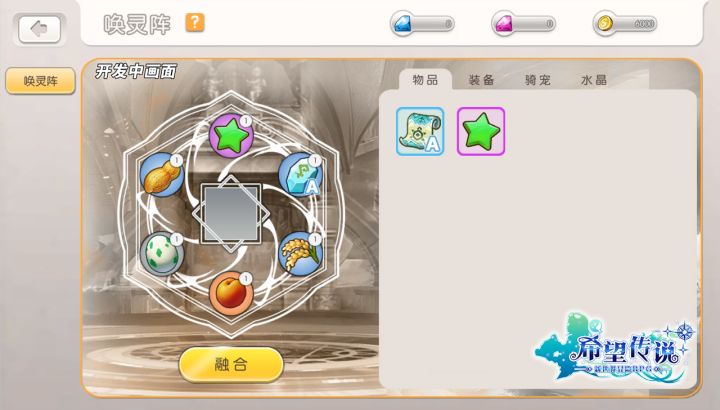
Task: Choose the A-rank scroll in inventory
Action: (420, 131)
